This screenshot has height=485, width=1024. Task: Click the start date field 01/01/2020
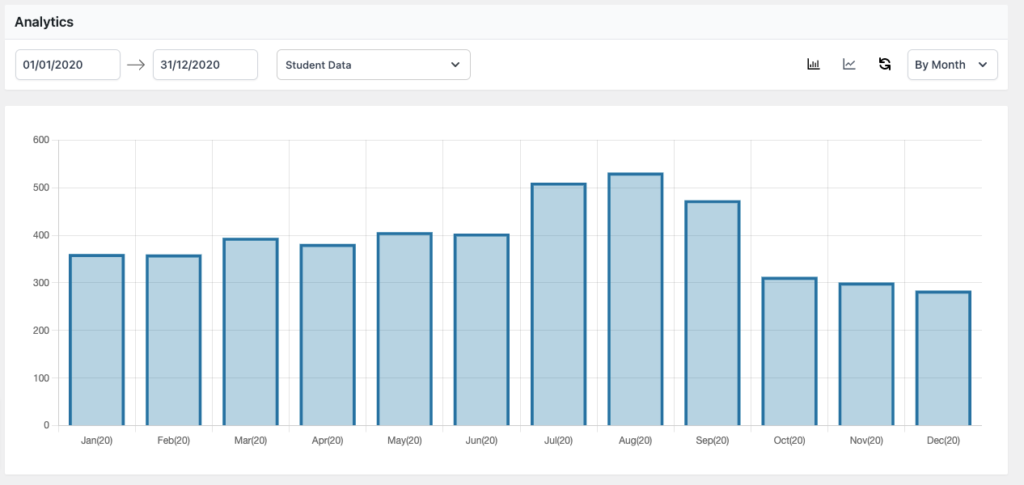(68, 65)
